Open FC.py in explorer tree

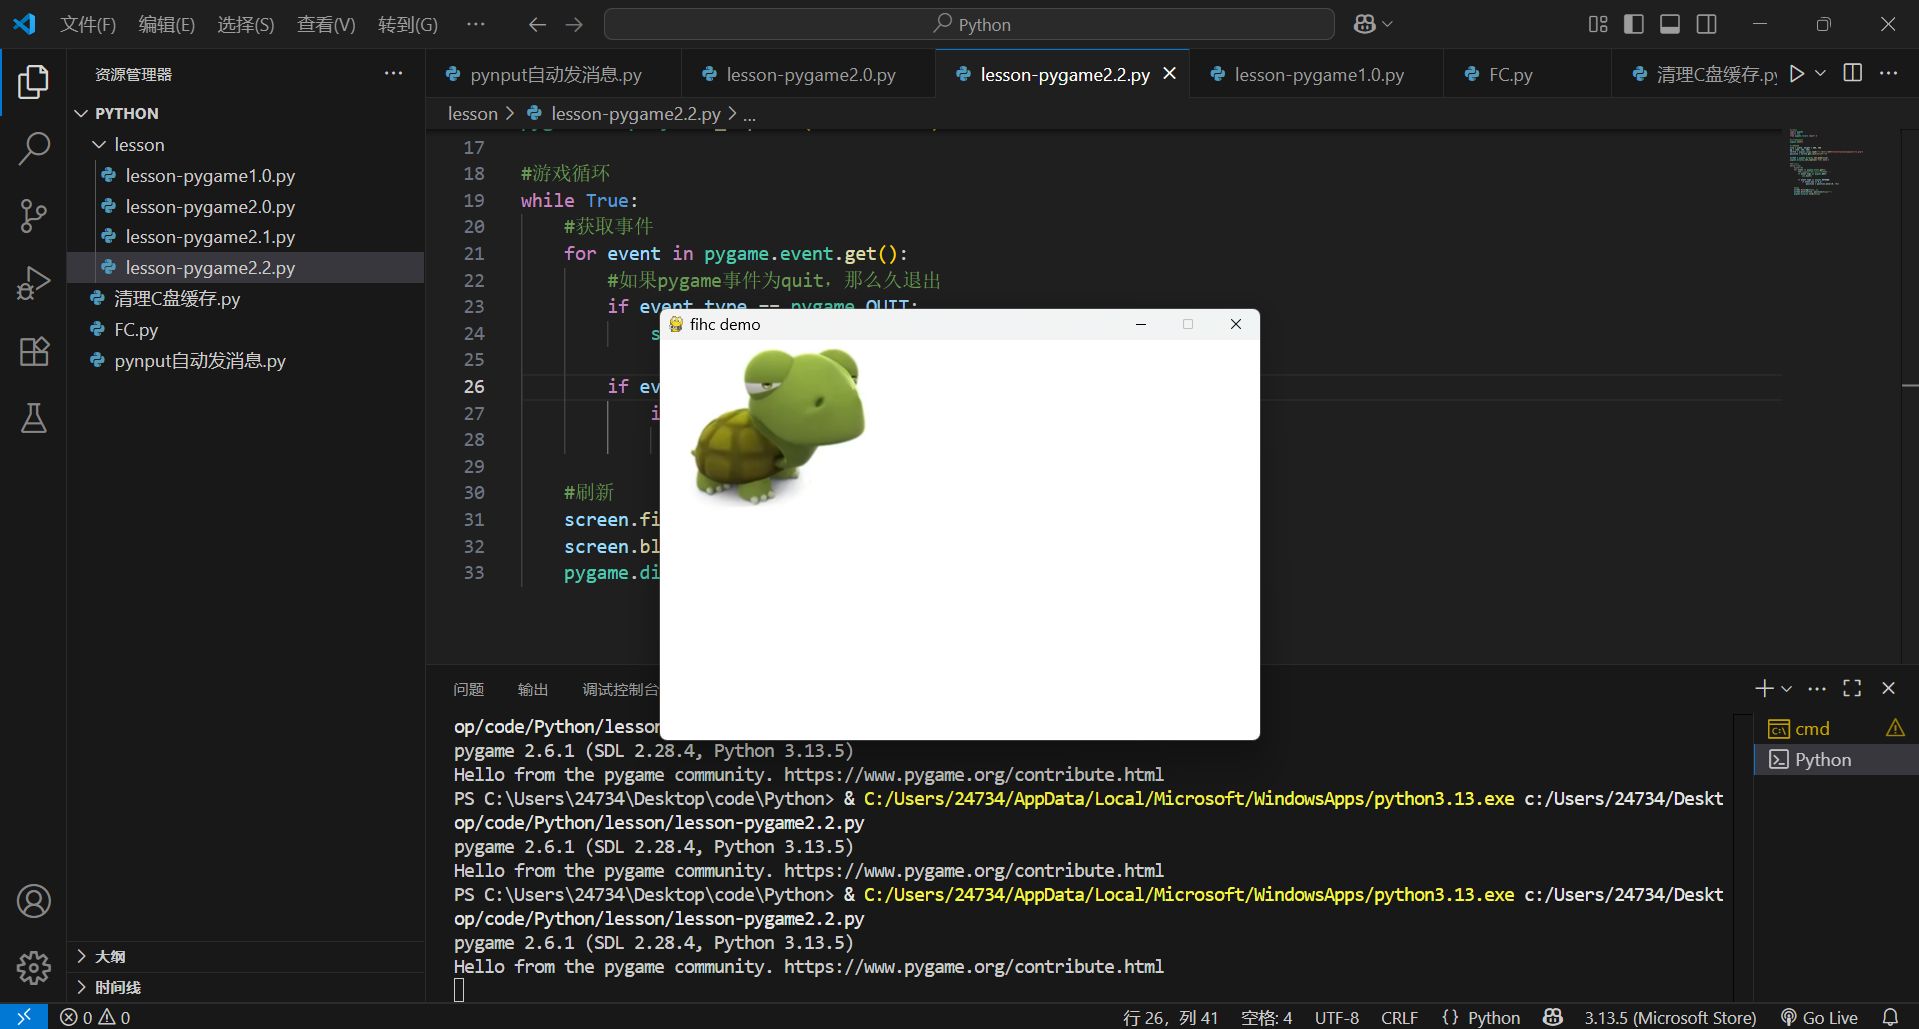coord(246,329)
